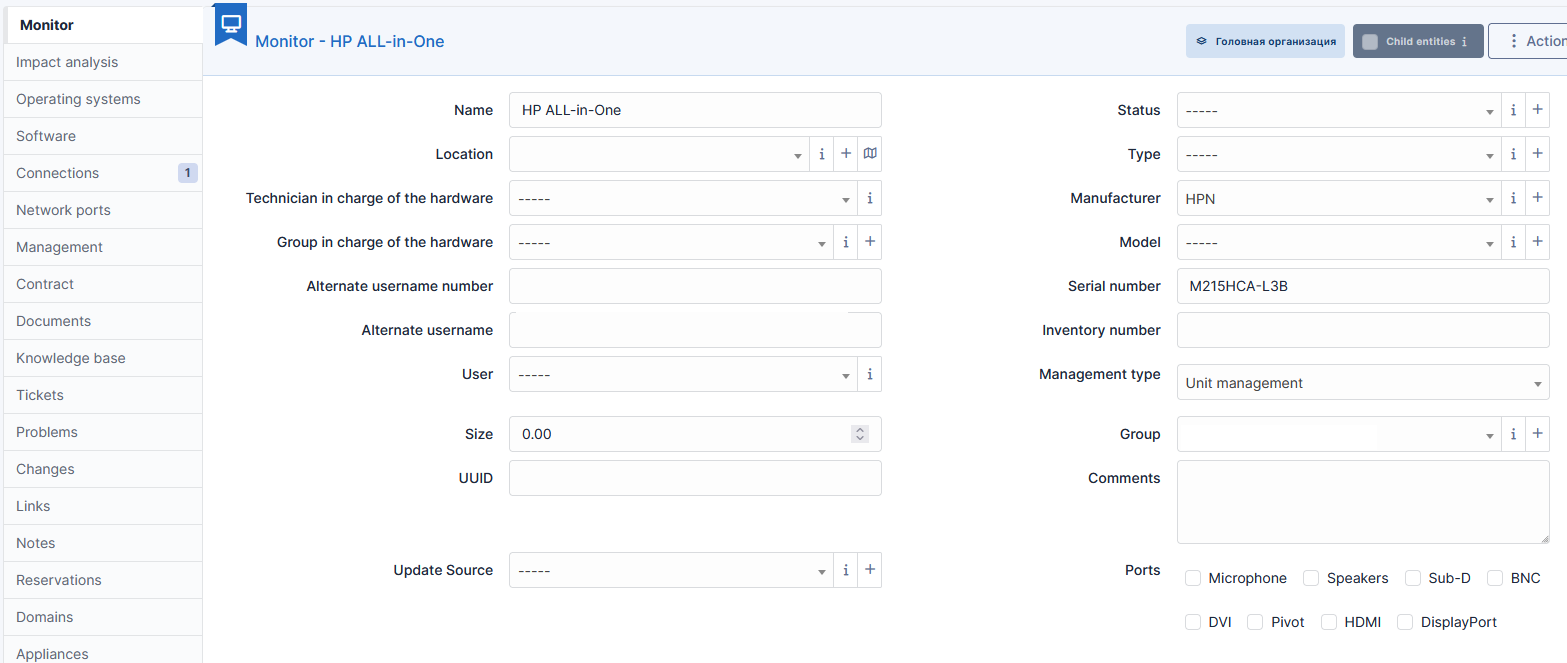Viewport: 1567px width, 663px height.
Task: Open the Documents tab
Action: [x=103, y=321]
